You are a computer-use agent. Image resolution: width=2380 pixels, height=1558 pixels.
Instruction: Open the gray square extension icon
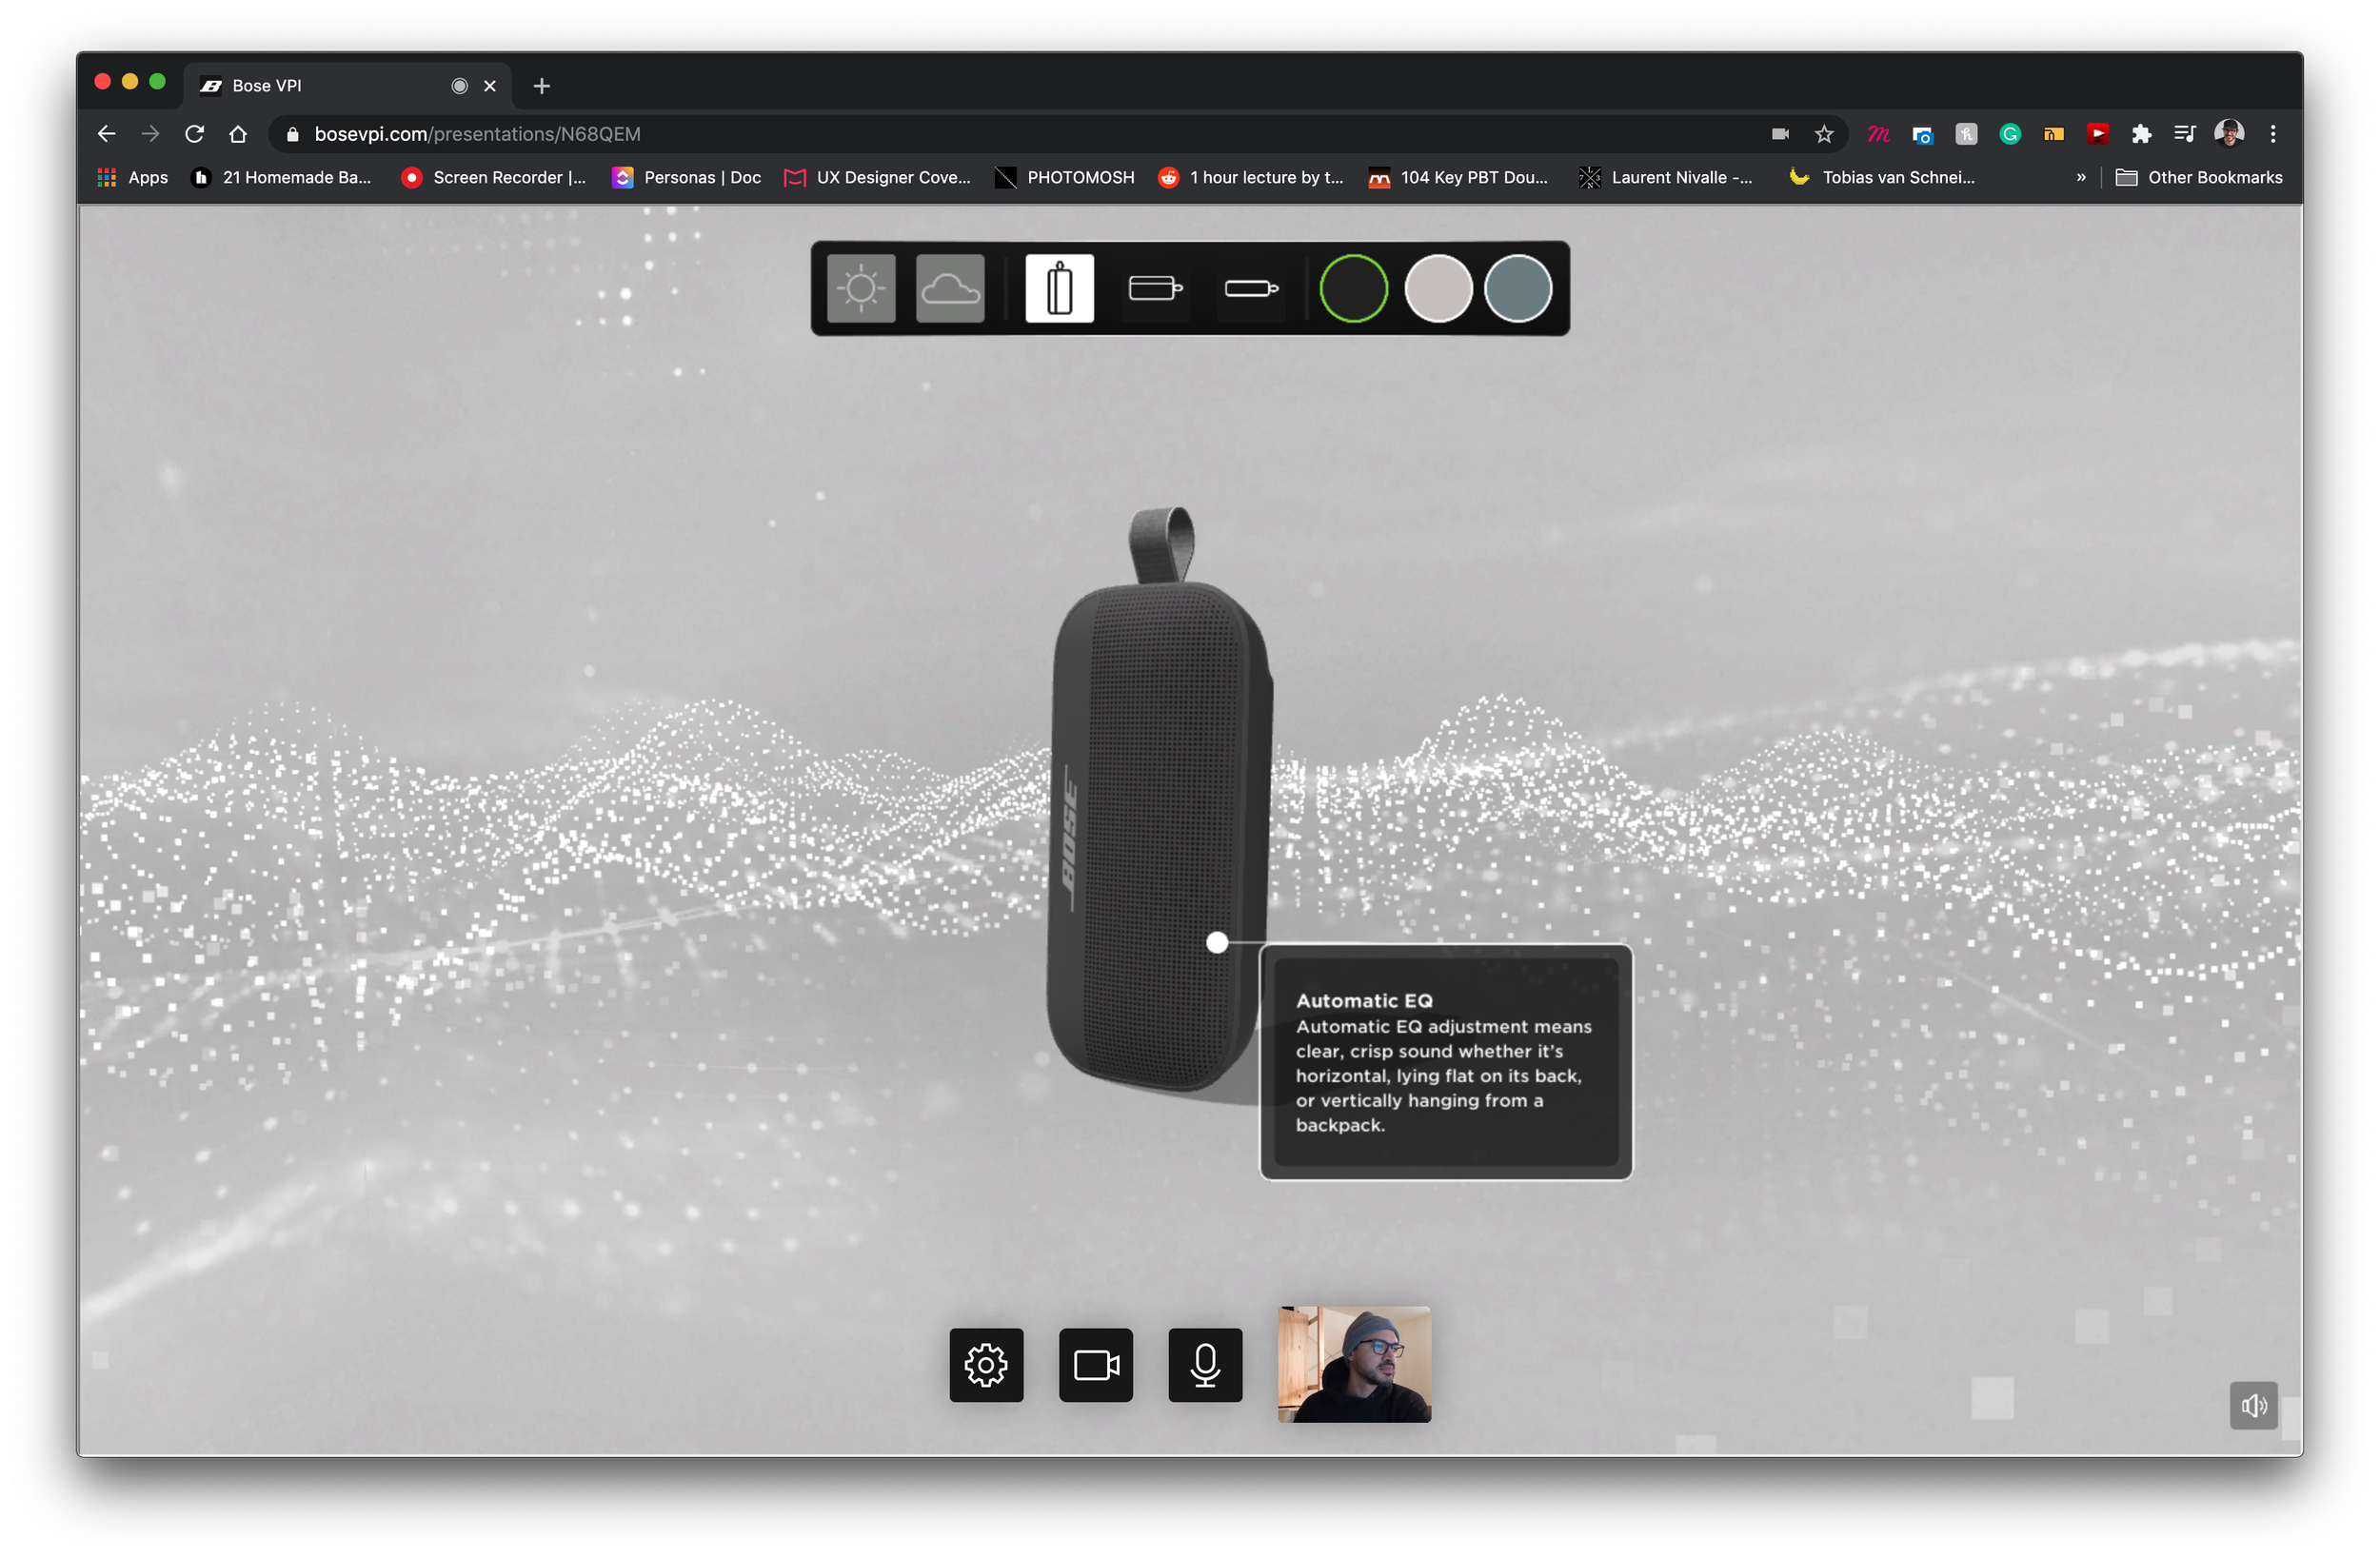pos(1966,134)
